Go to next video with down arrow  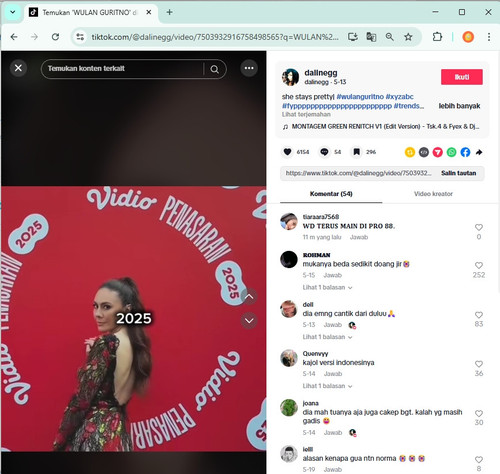pyautogui.click(x=249, y=321)
